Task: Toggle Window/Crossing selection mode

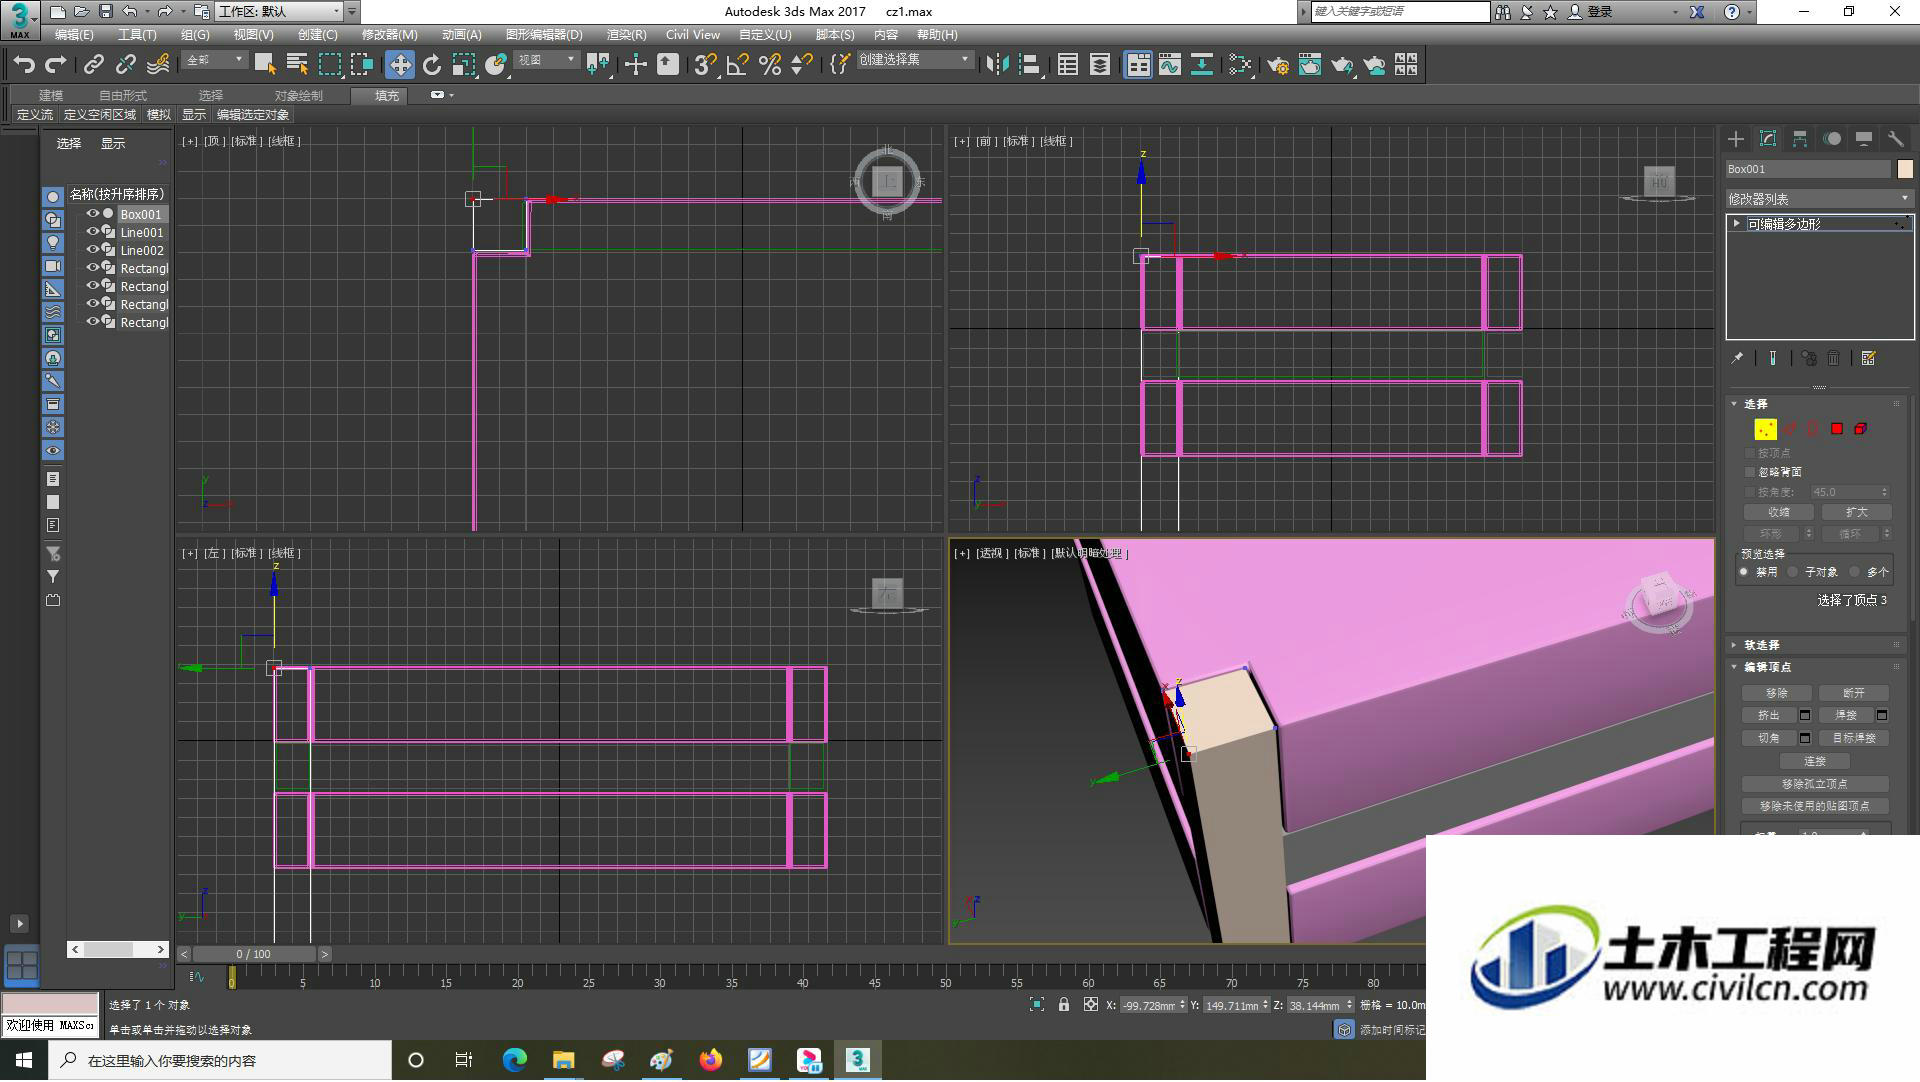Action: 362,65
